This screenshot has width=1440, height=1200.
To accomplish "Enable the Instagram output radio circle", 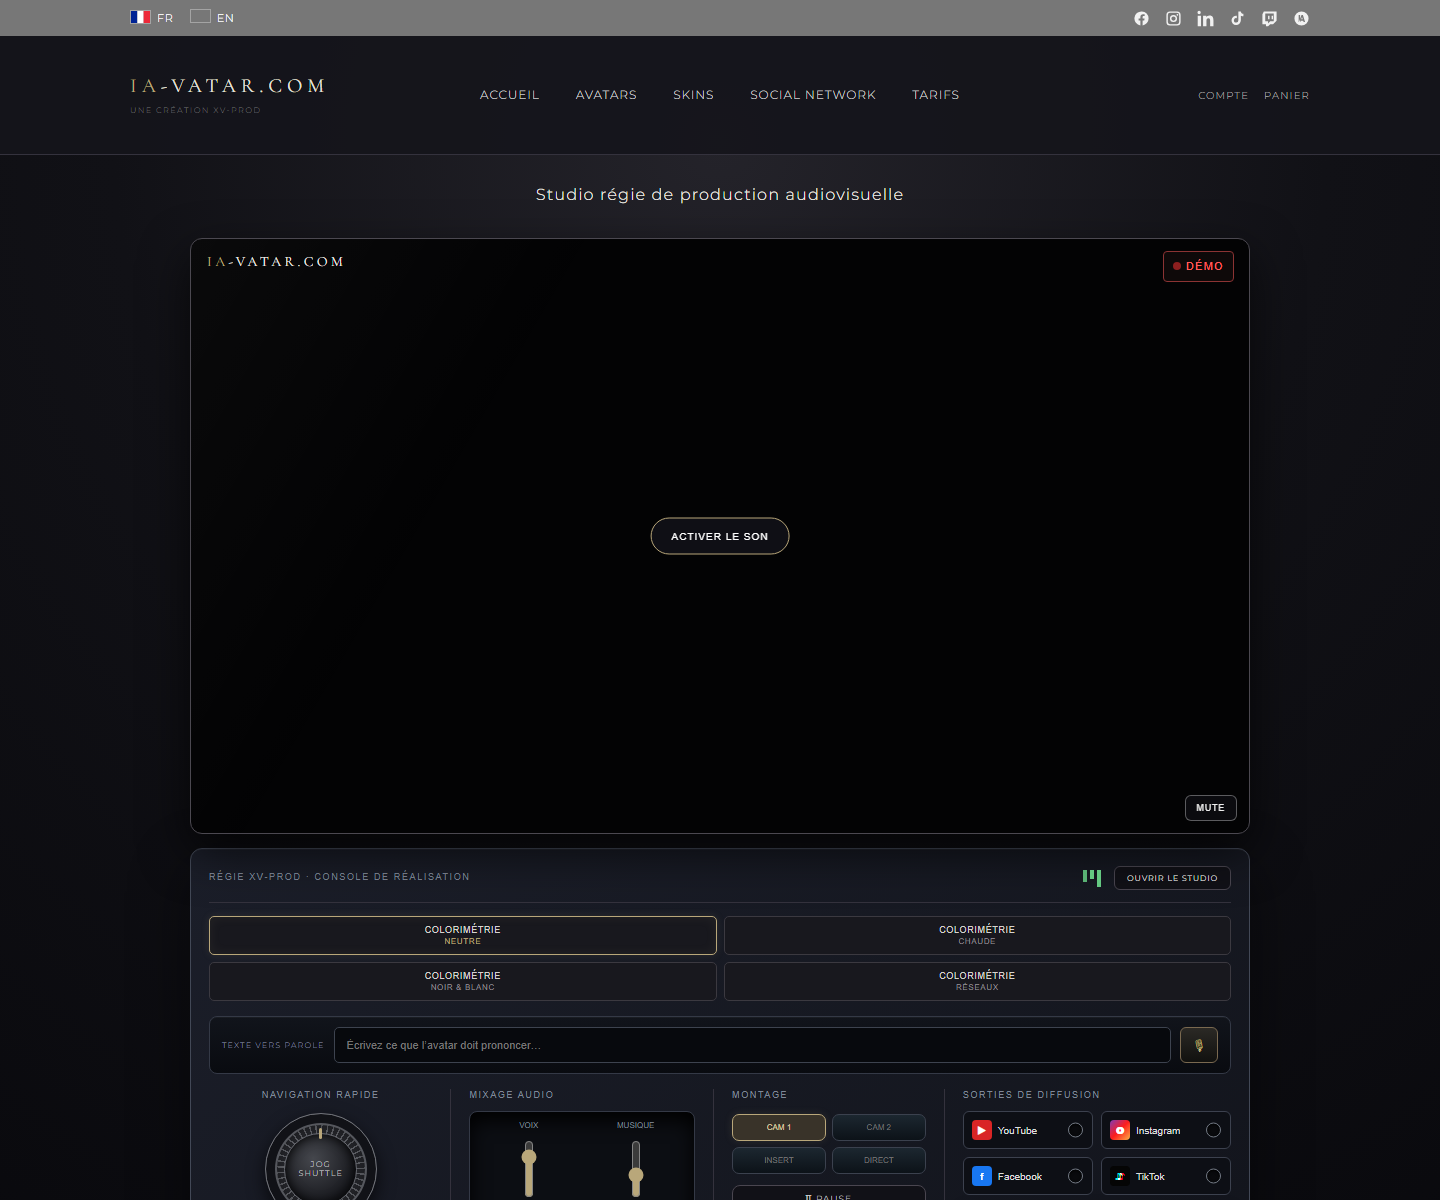I will pyautogui.click(x=1213, y=1130).
